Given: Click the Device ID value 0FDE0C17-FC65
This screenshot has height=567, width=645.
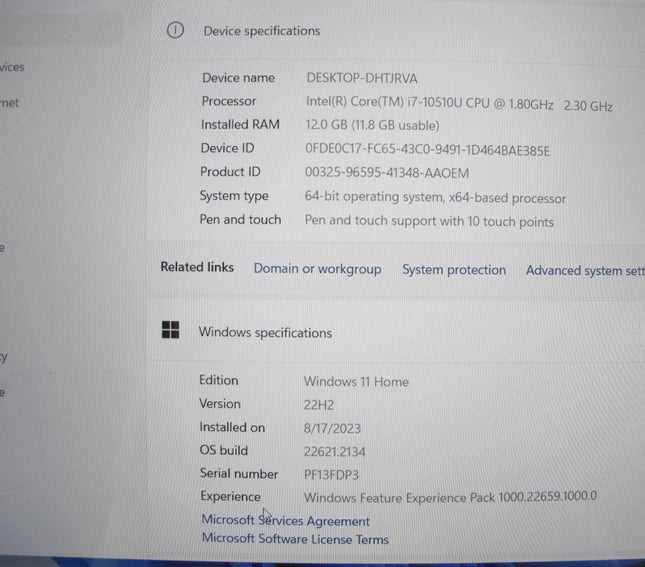Looking at the screenshot, I should tap(427, 150).
